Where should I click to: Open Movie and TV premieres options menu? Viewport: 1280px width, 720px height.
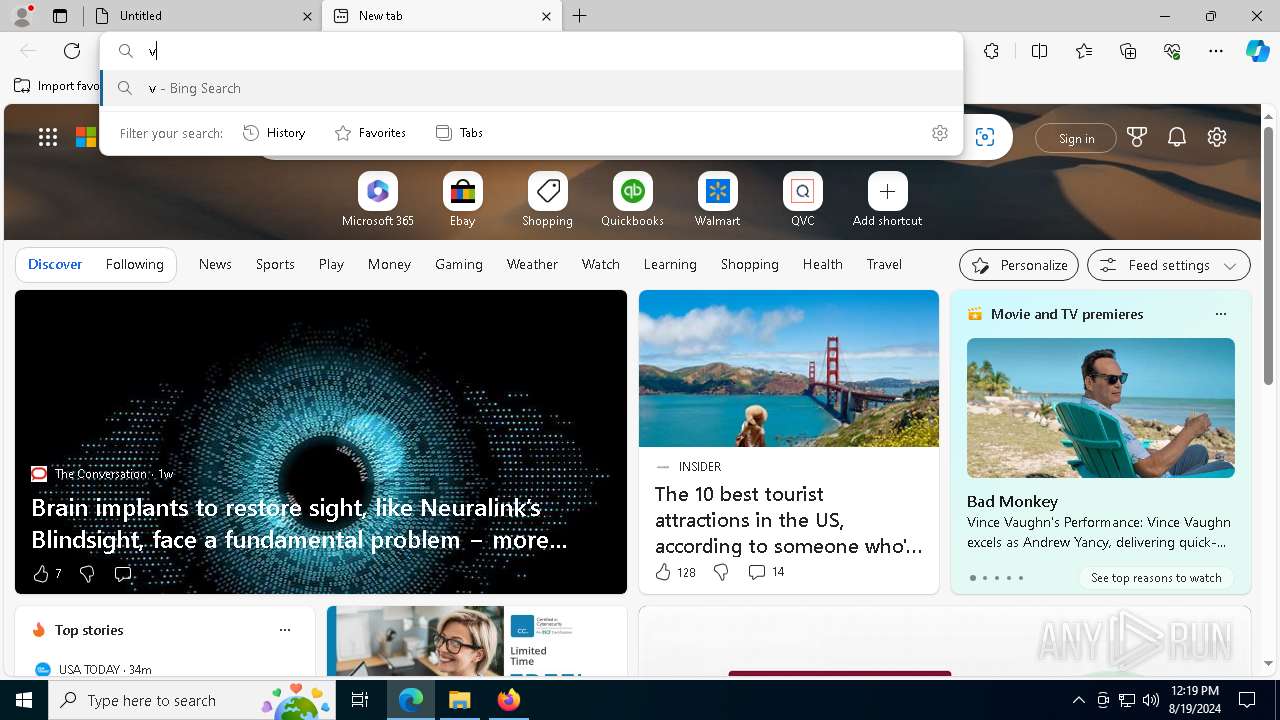[x=1220, y=314]
